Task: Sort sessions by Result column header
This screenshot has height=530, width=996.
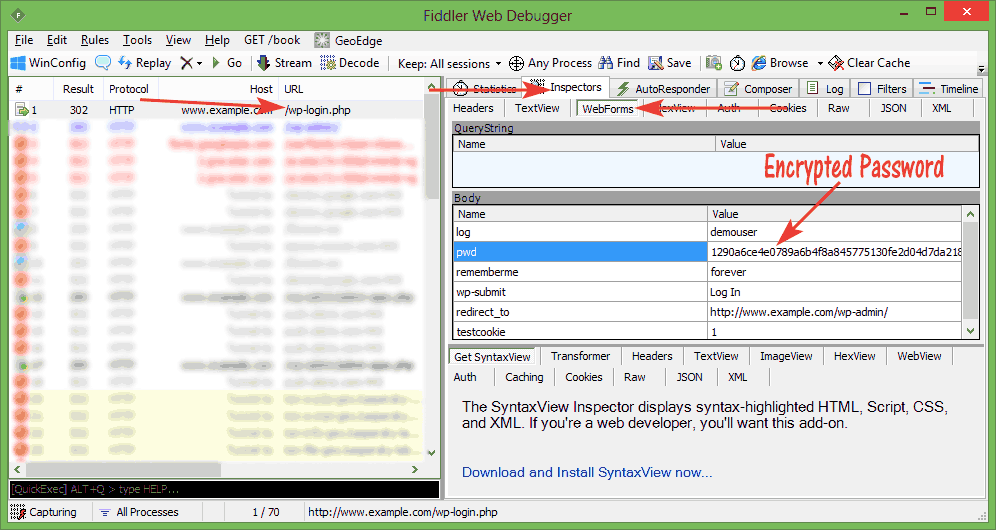Action: pos(78,89)
